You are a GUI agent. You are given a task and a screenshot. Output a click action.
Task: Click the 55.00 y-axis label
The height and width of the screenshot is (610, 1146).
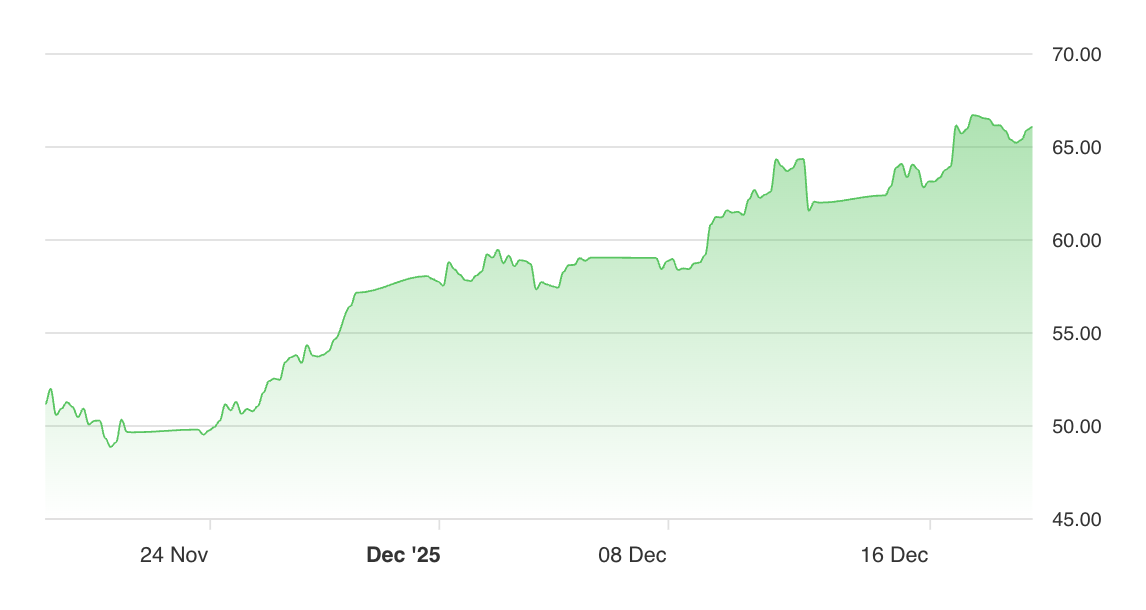pyautogui.click(x=1076, y=334)
